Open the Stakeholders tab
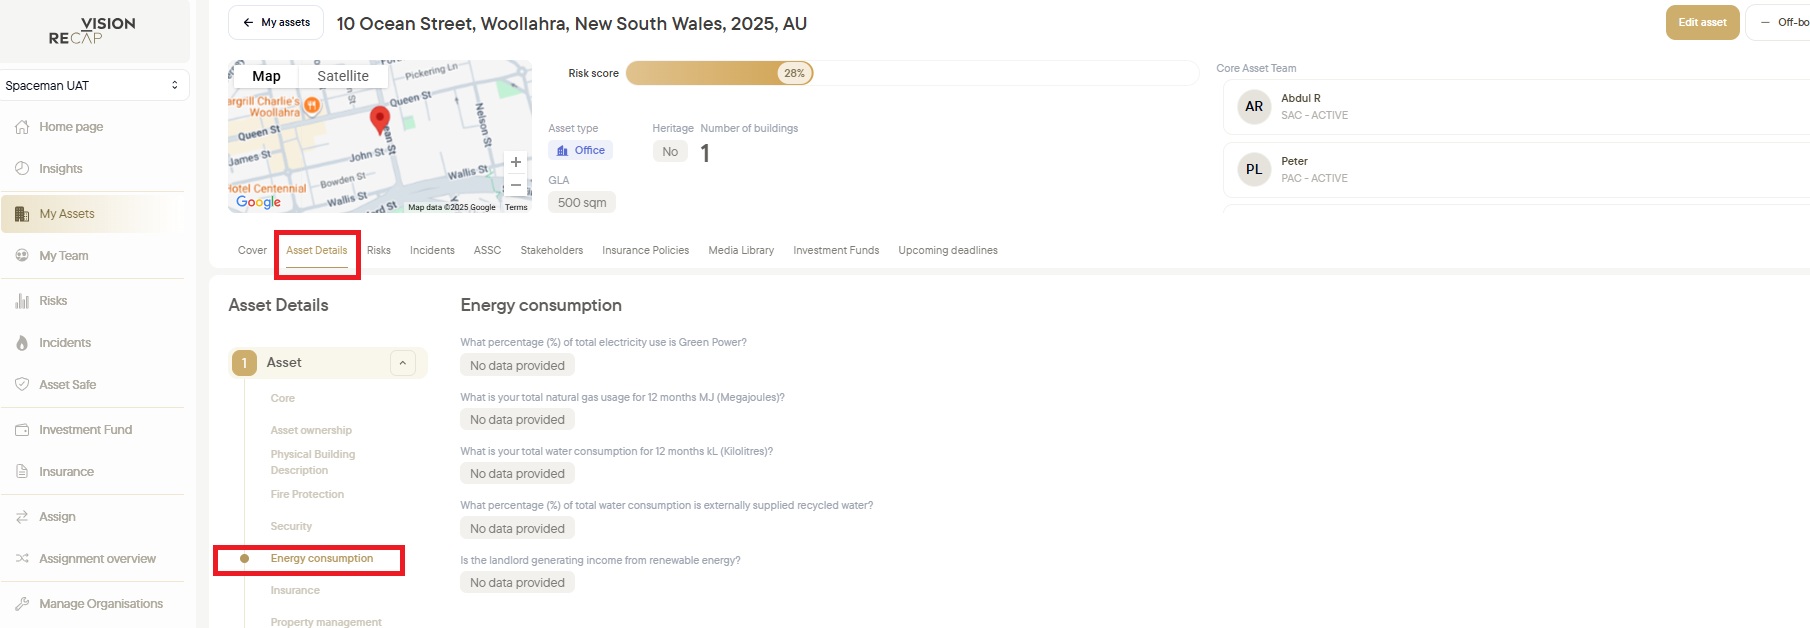The height and width of the screenshot is (628, 1810). (552, 250)
